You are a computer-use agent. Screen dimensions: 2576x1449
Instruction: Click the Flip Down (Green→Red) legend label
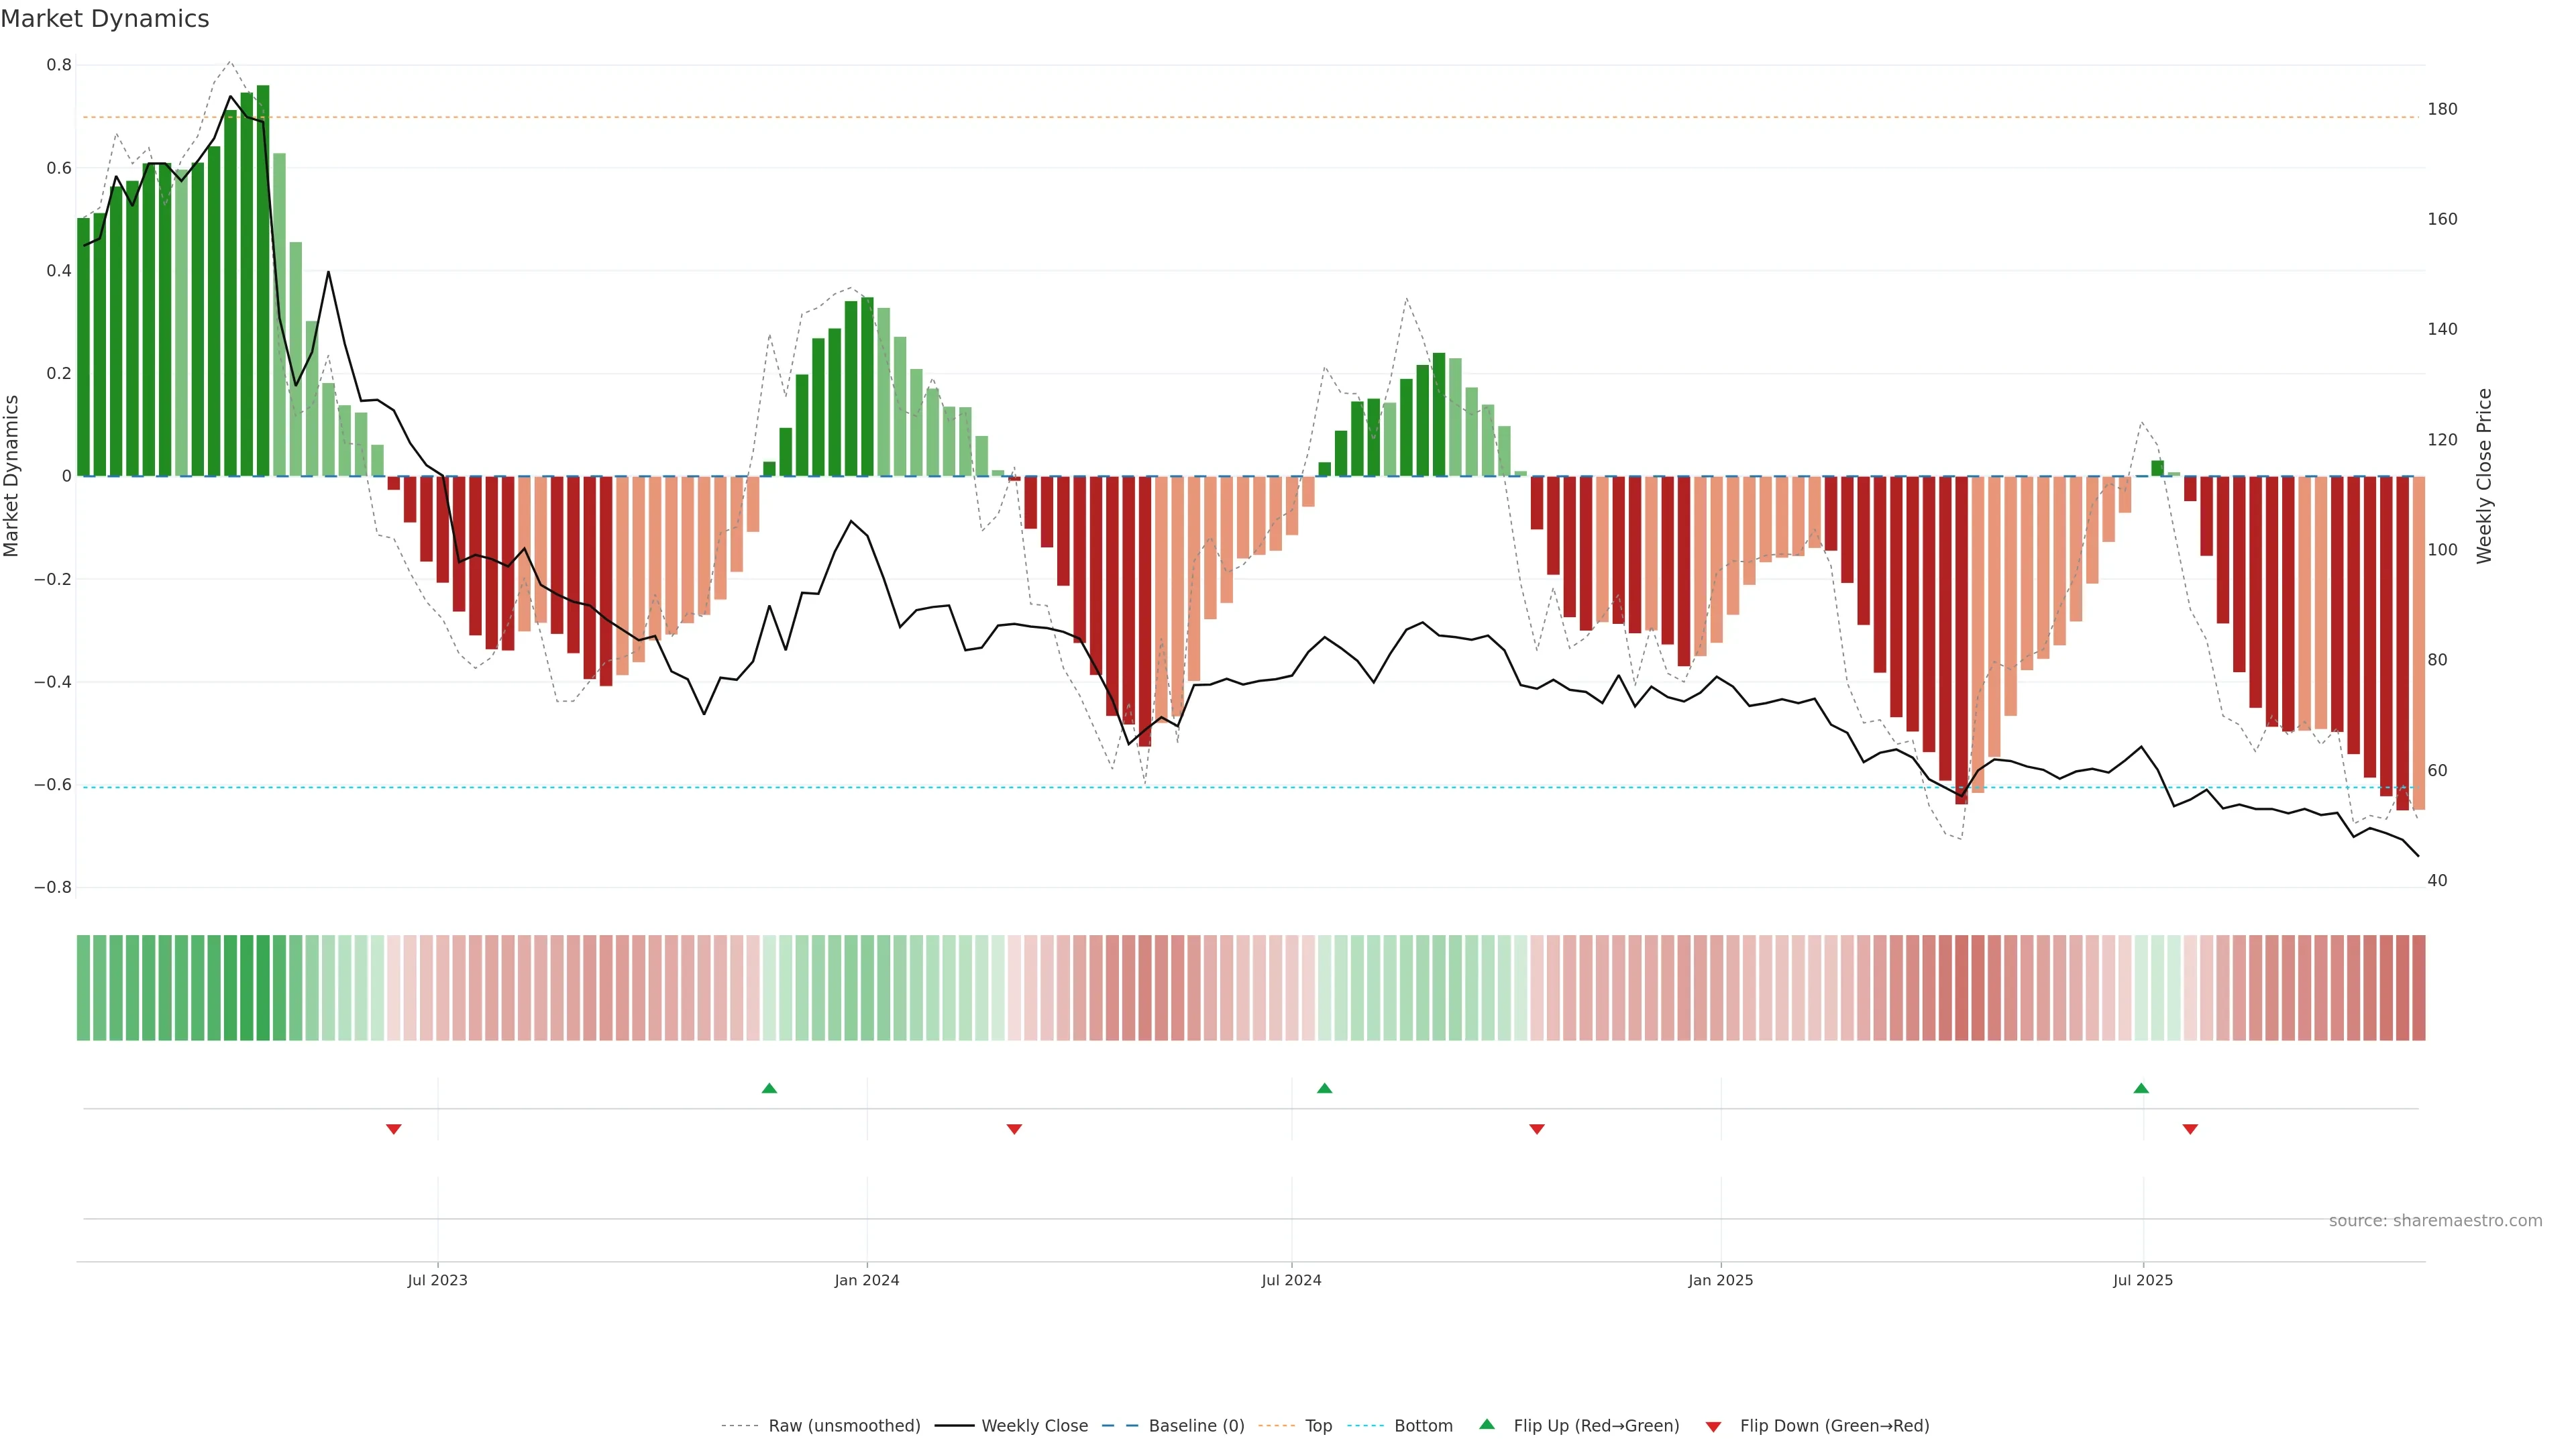click(x=1834, y=1426)
